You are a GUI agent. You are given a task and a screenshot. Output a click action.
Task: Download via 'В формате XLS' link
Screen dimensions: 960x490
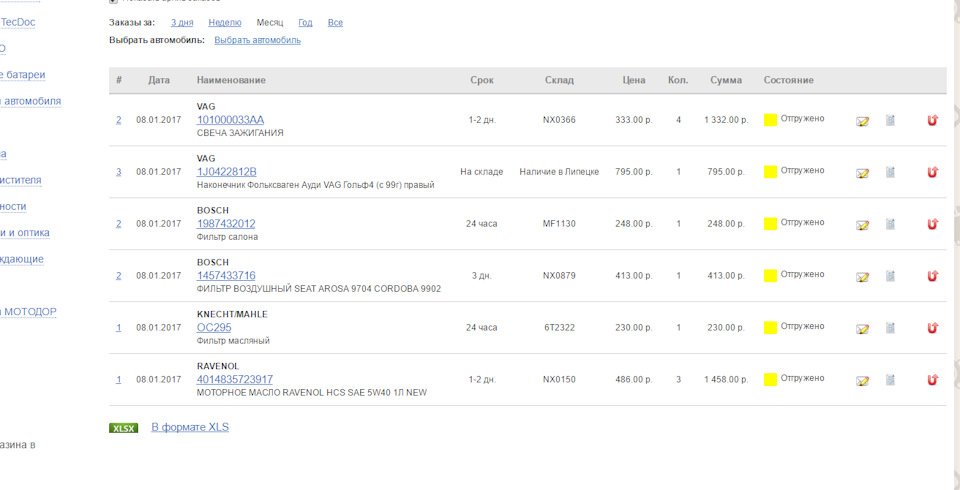190,427
